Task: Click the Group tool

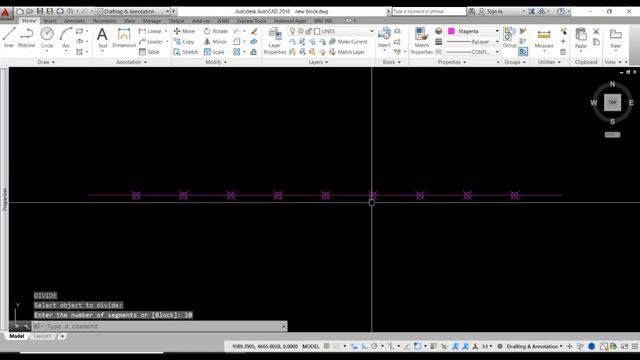Action: 509,38
